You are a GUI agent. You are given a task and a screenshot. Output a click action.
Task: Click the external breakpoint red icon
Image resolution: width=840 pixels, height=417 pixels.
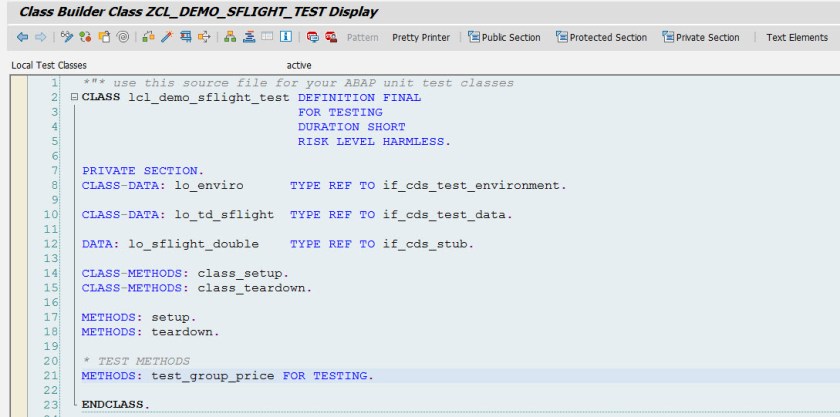tap(331, 37)
